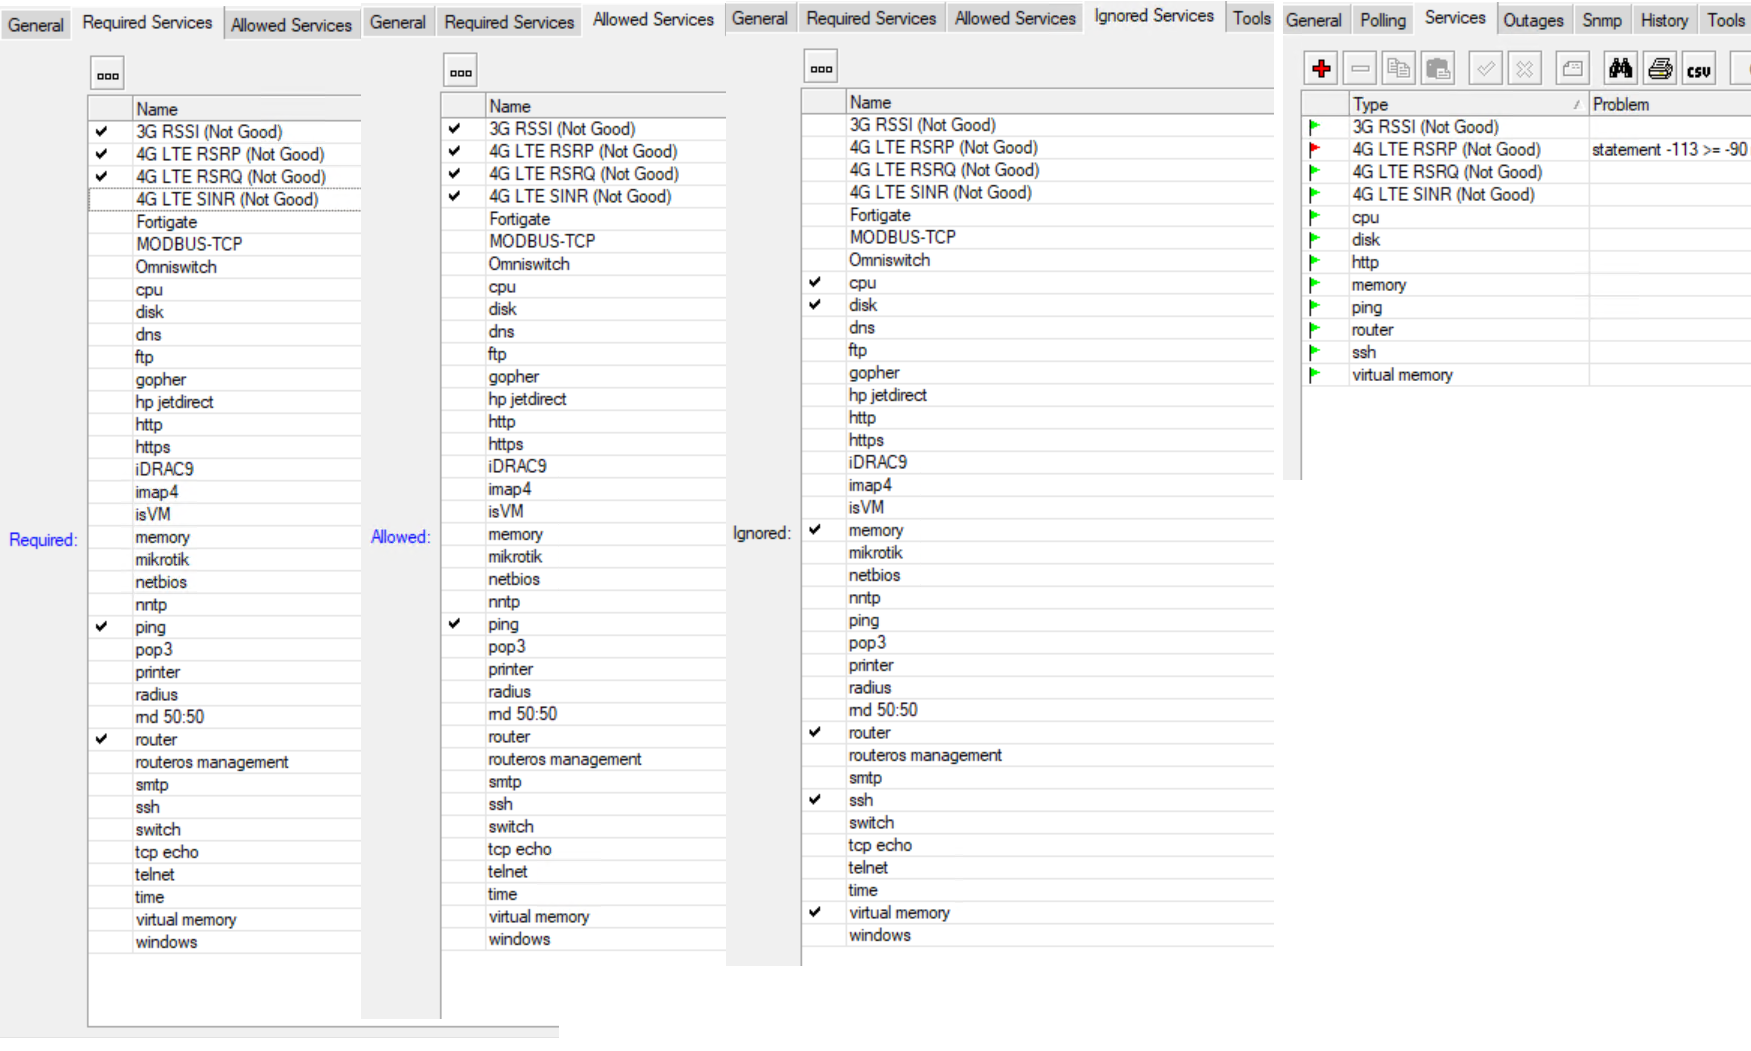Image resolution: width=1751 pixels, height=1051 pixels.
Task: Click the grey checkmark enable icon
Action: [1485, 68]
